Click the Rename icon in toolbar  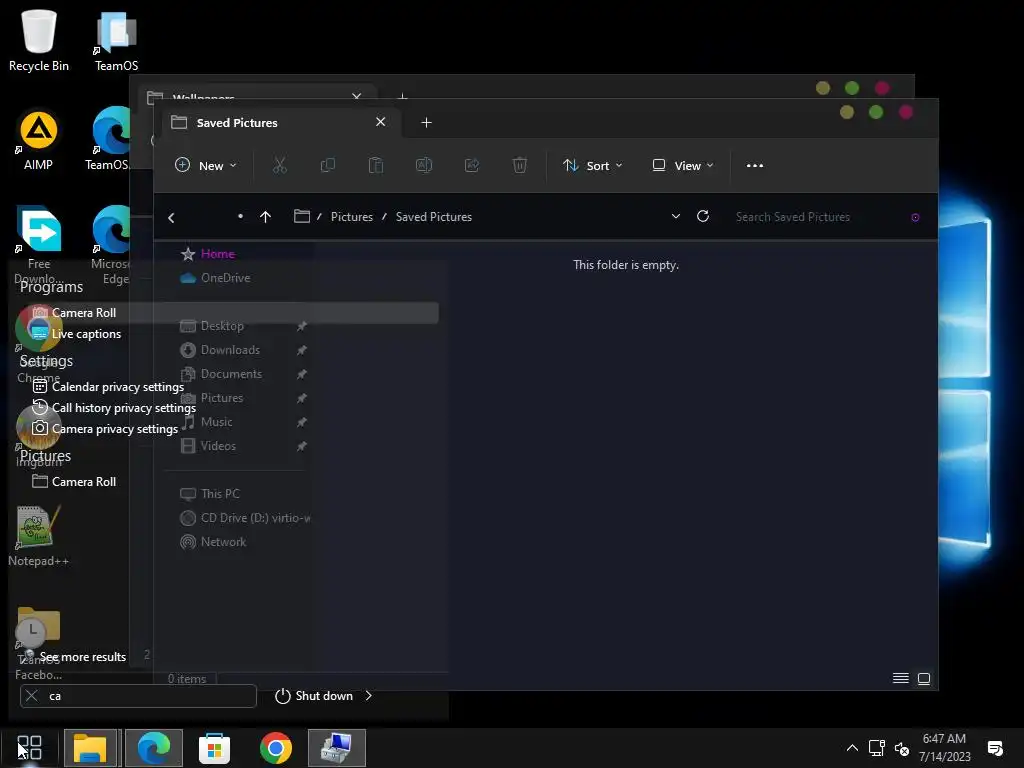pos(424,165)
